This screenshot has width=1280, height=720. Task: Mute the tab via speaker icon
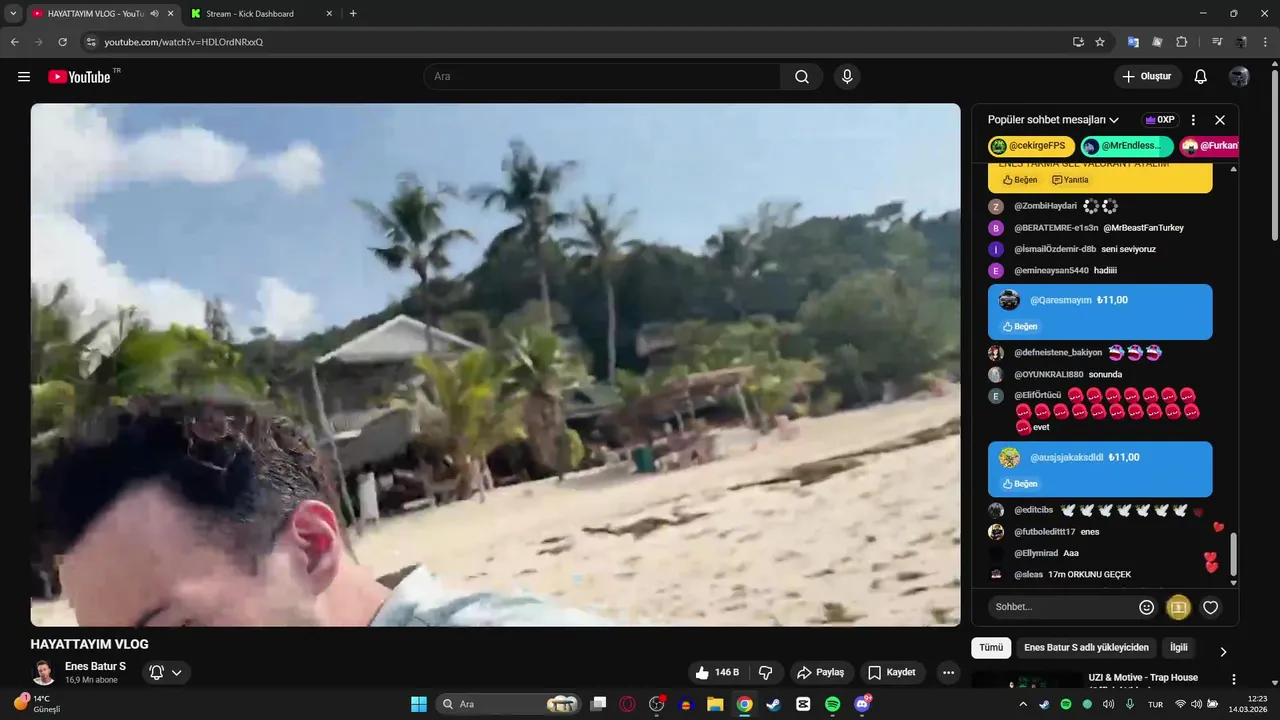point(154,14)
